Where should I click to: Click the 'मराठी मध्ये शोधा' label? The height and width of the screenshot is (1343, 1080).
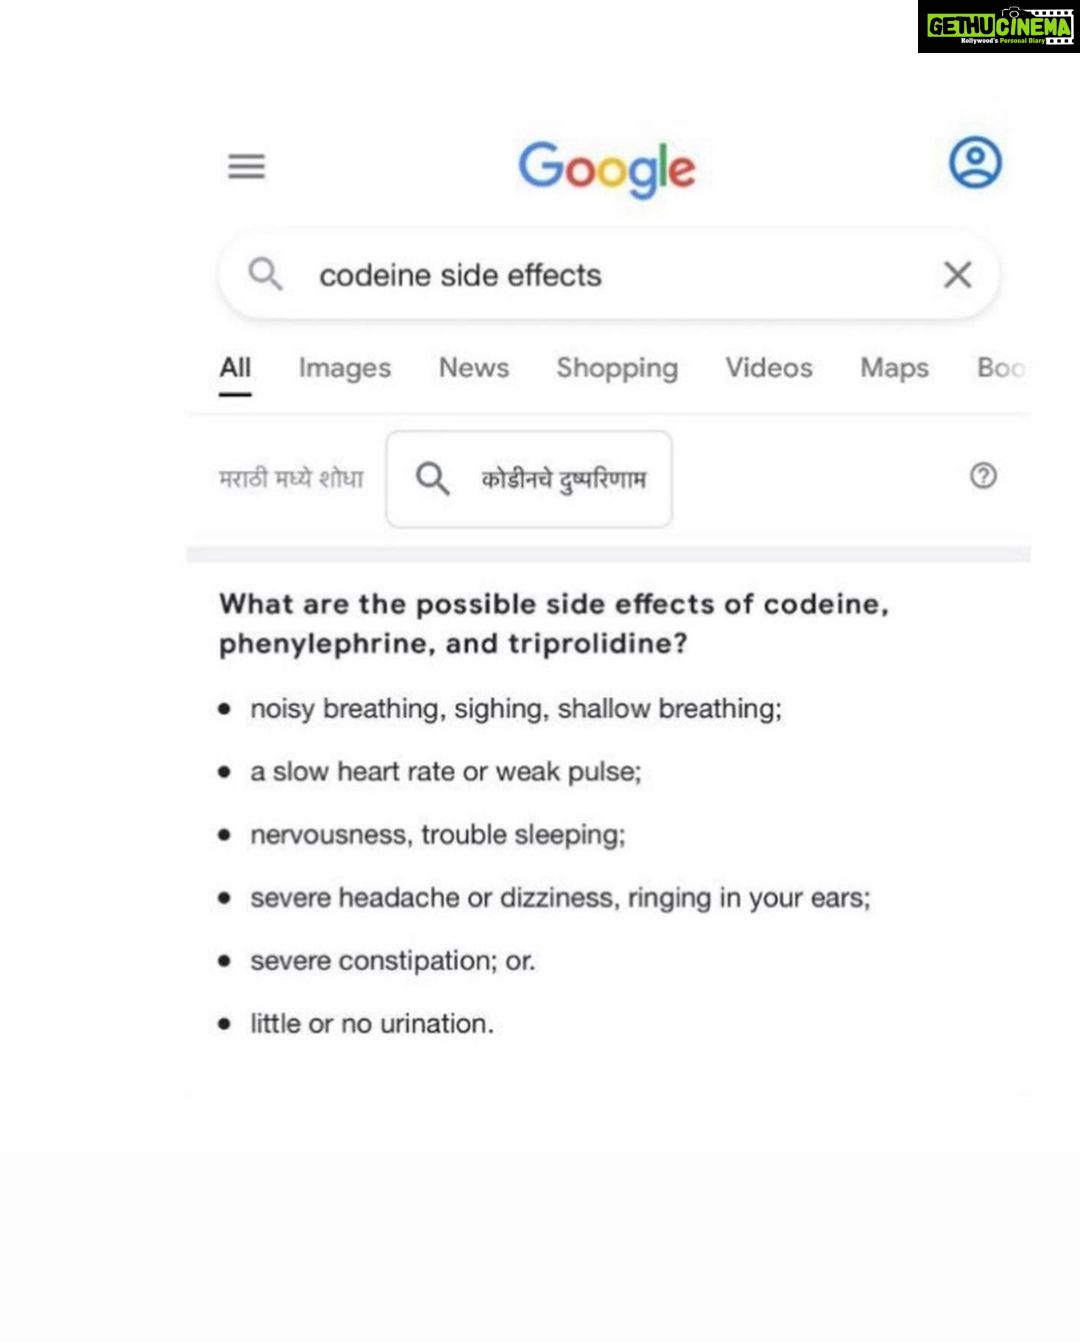291,479
